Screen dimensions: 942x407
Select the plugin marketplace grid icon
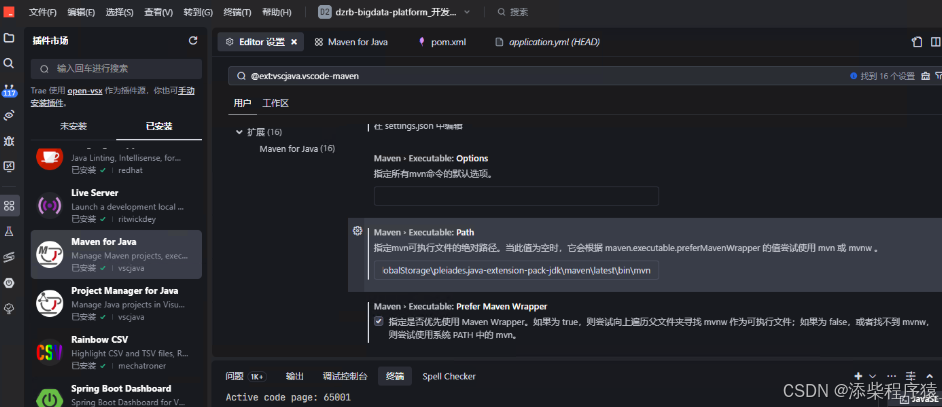click(9, 206)
